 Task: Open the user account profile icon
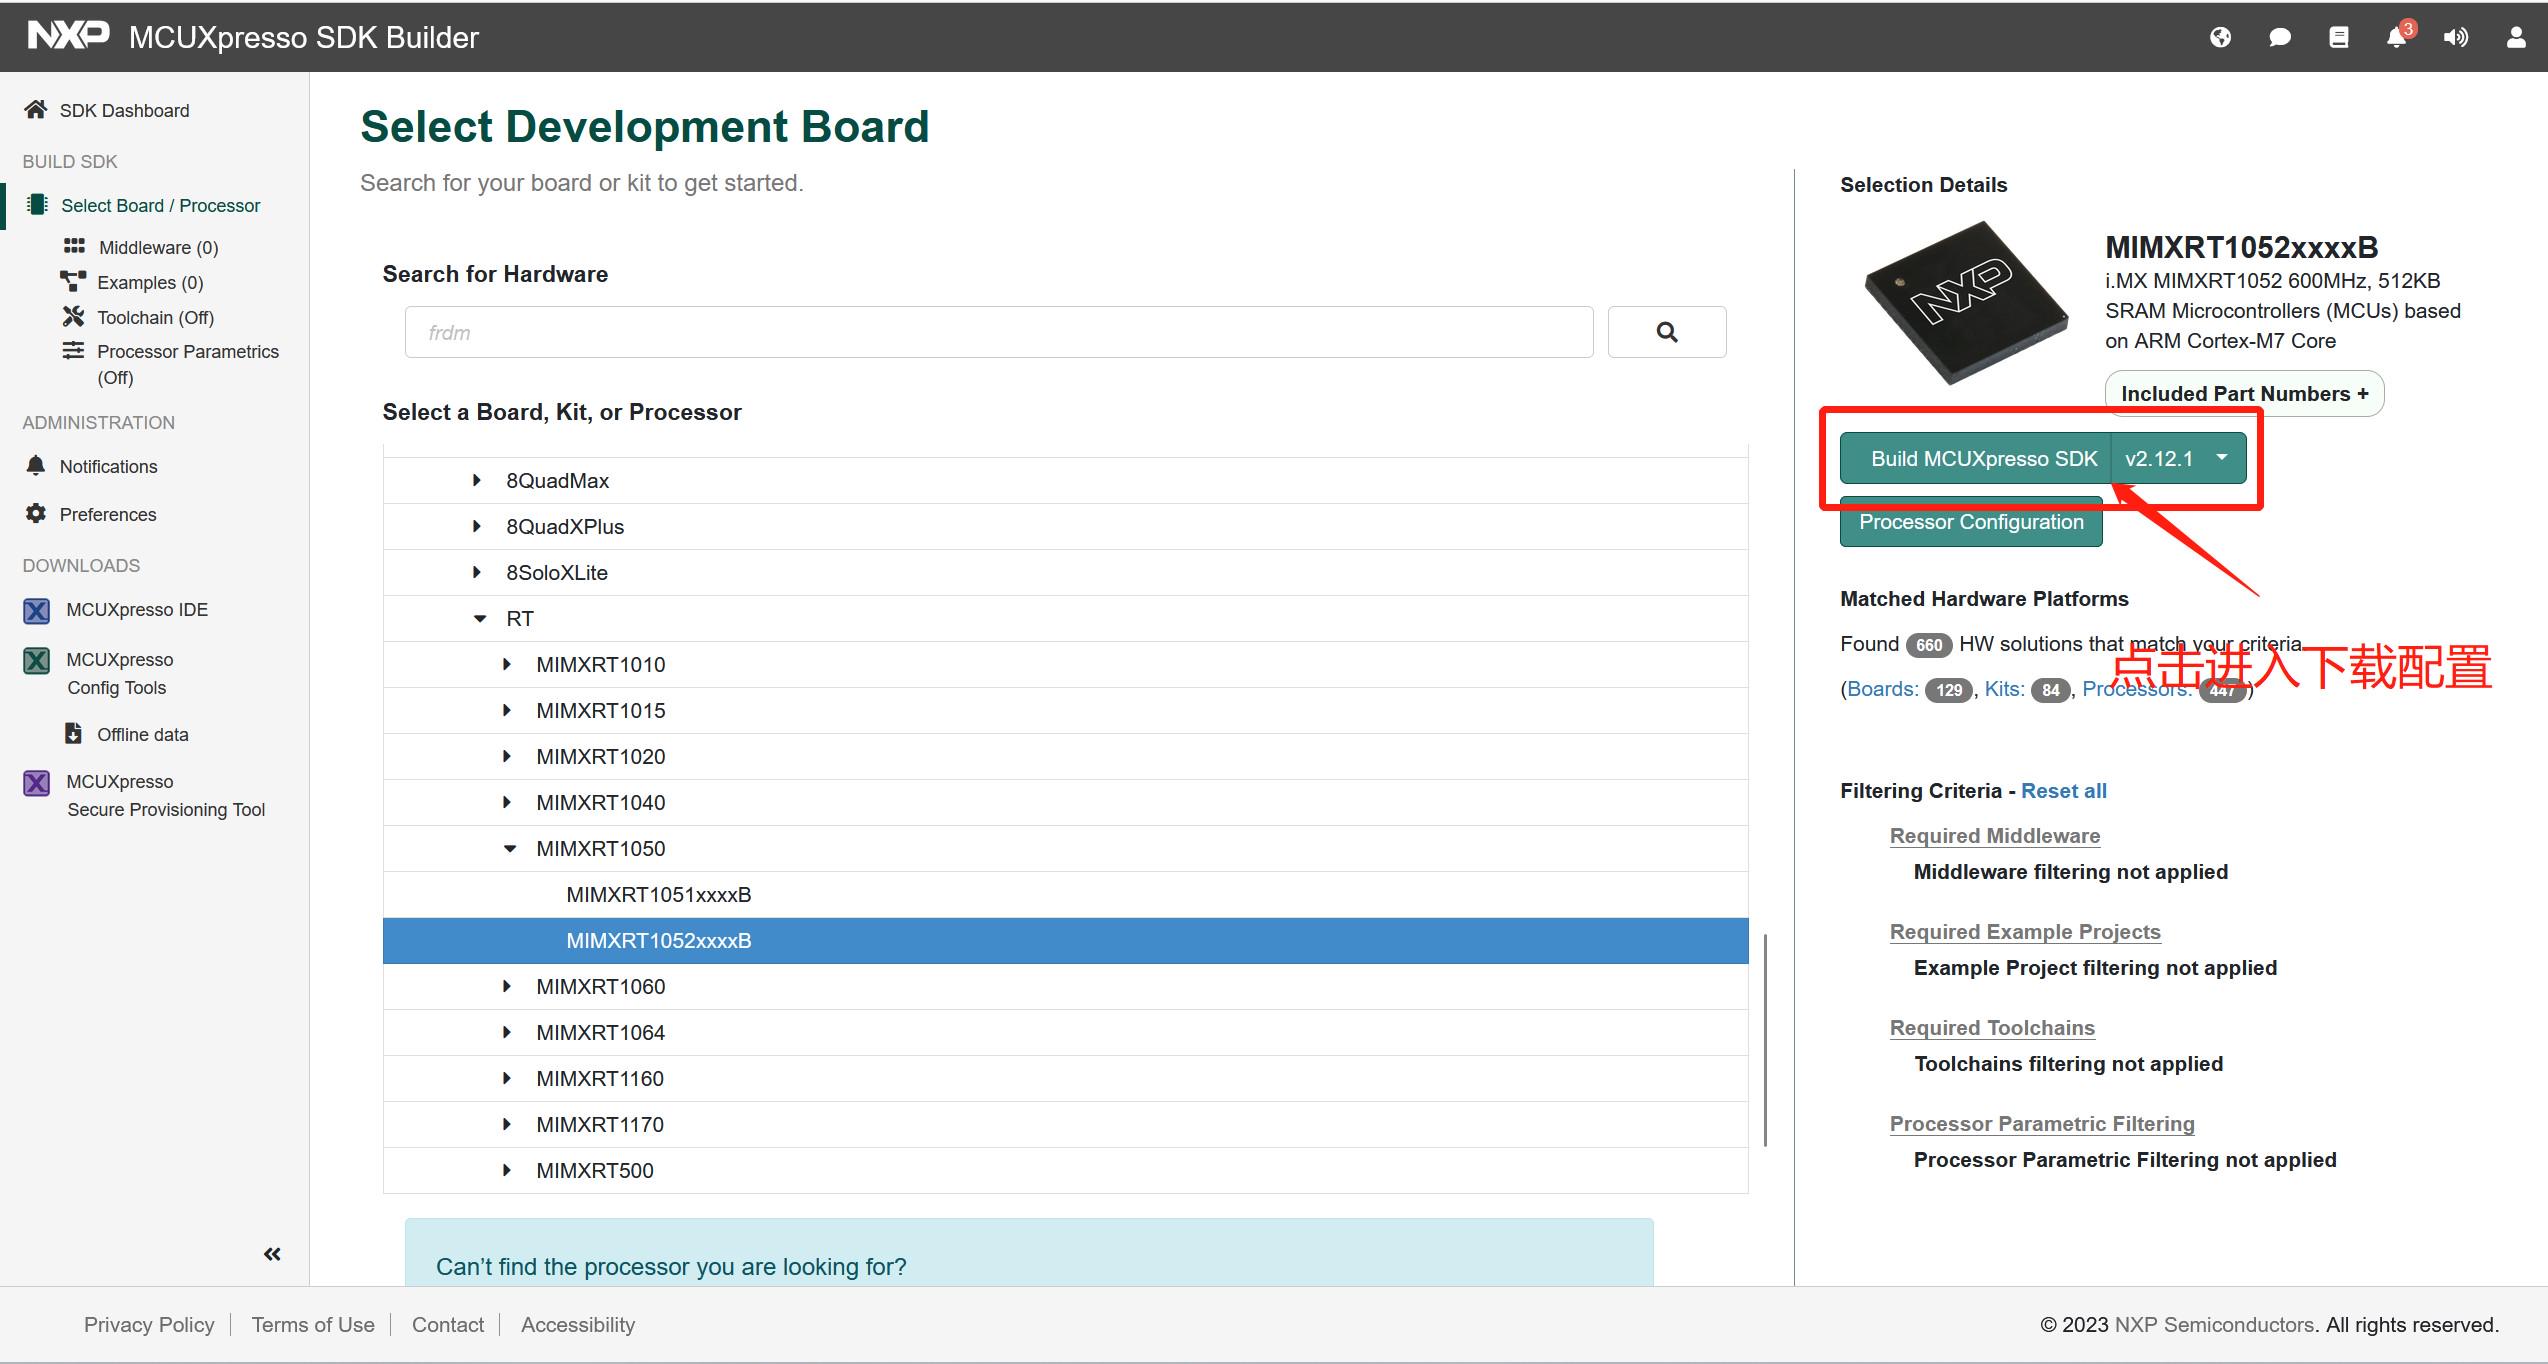[x=2515, y=37]
